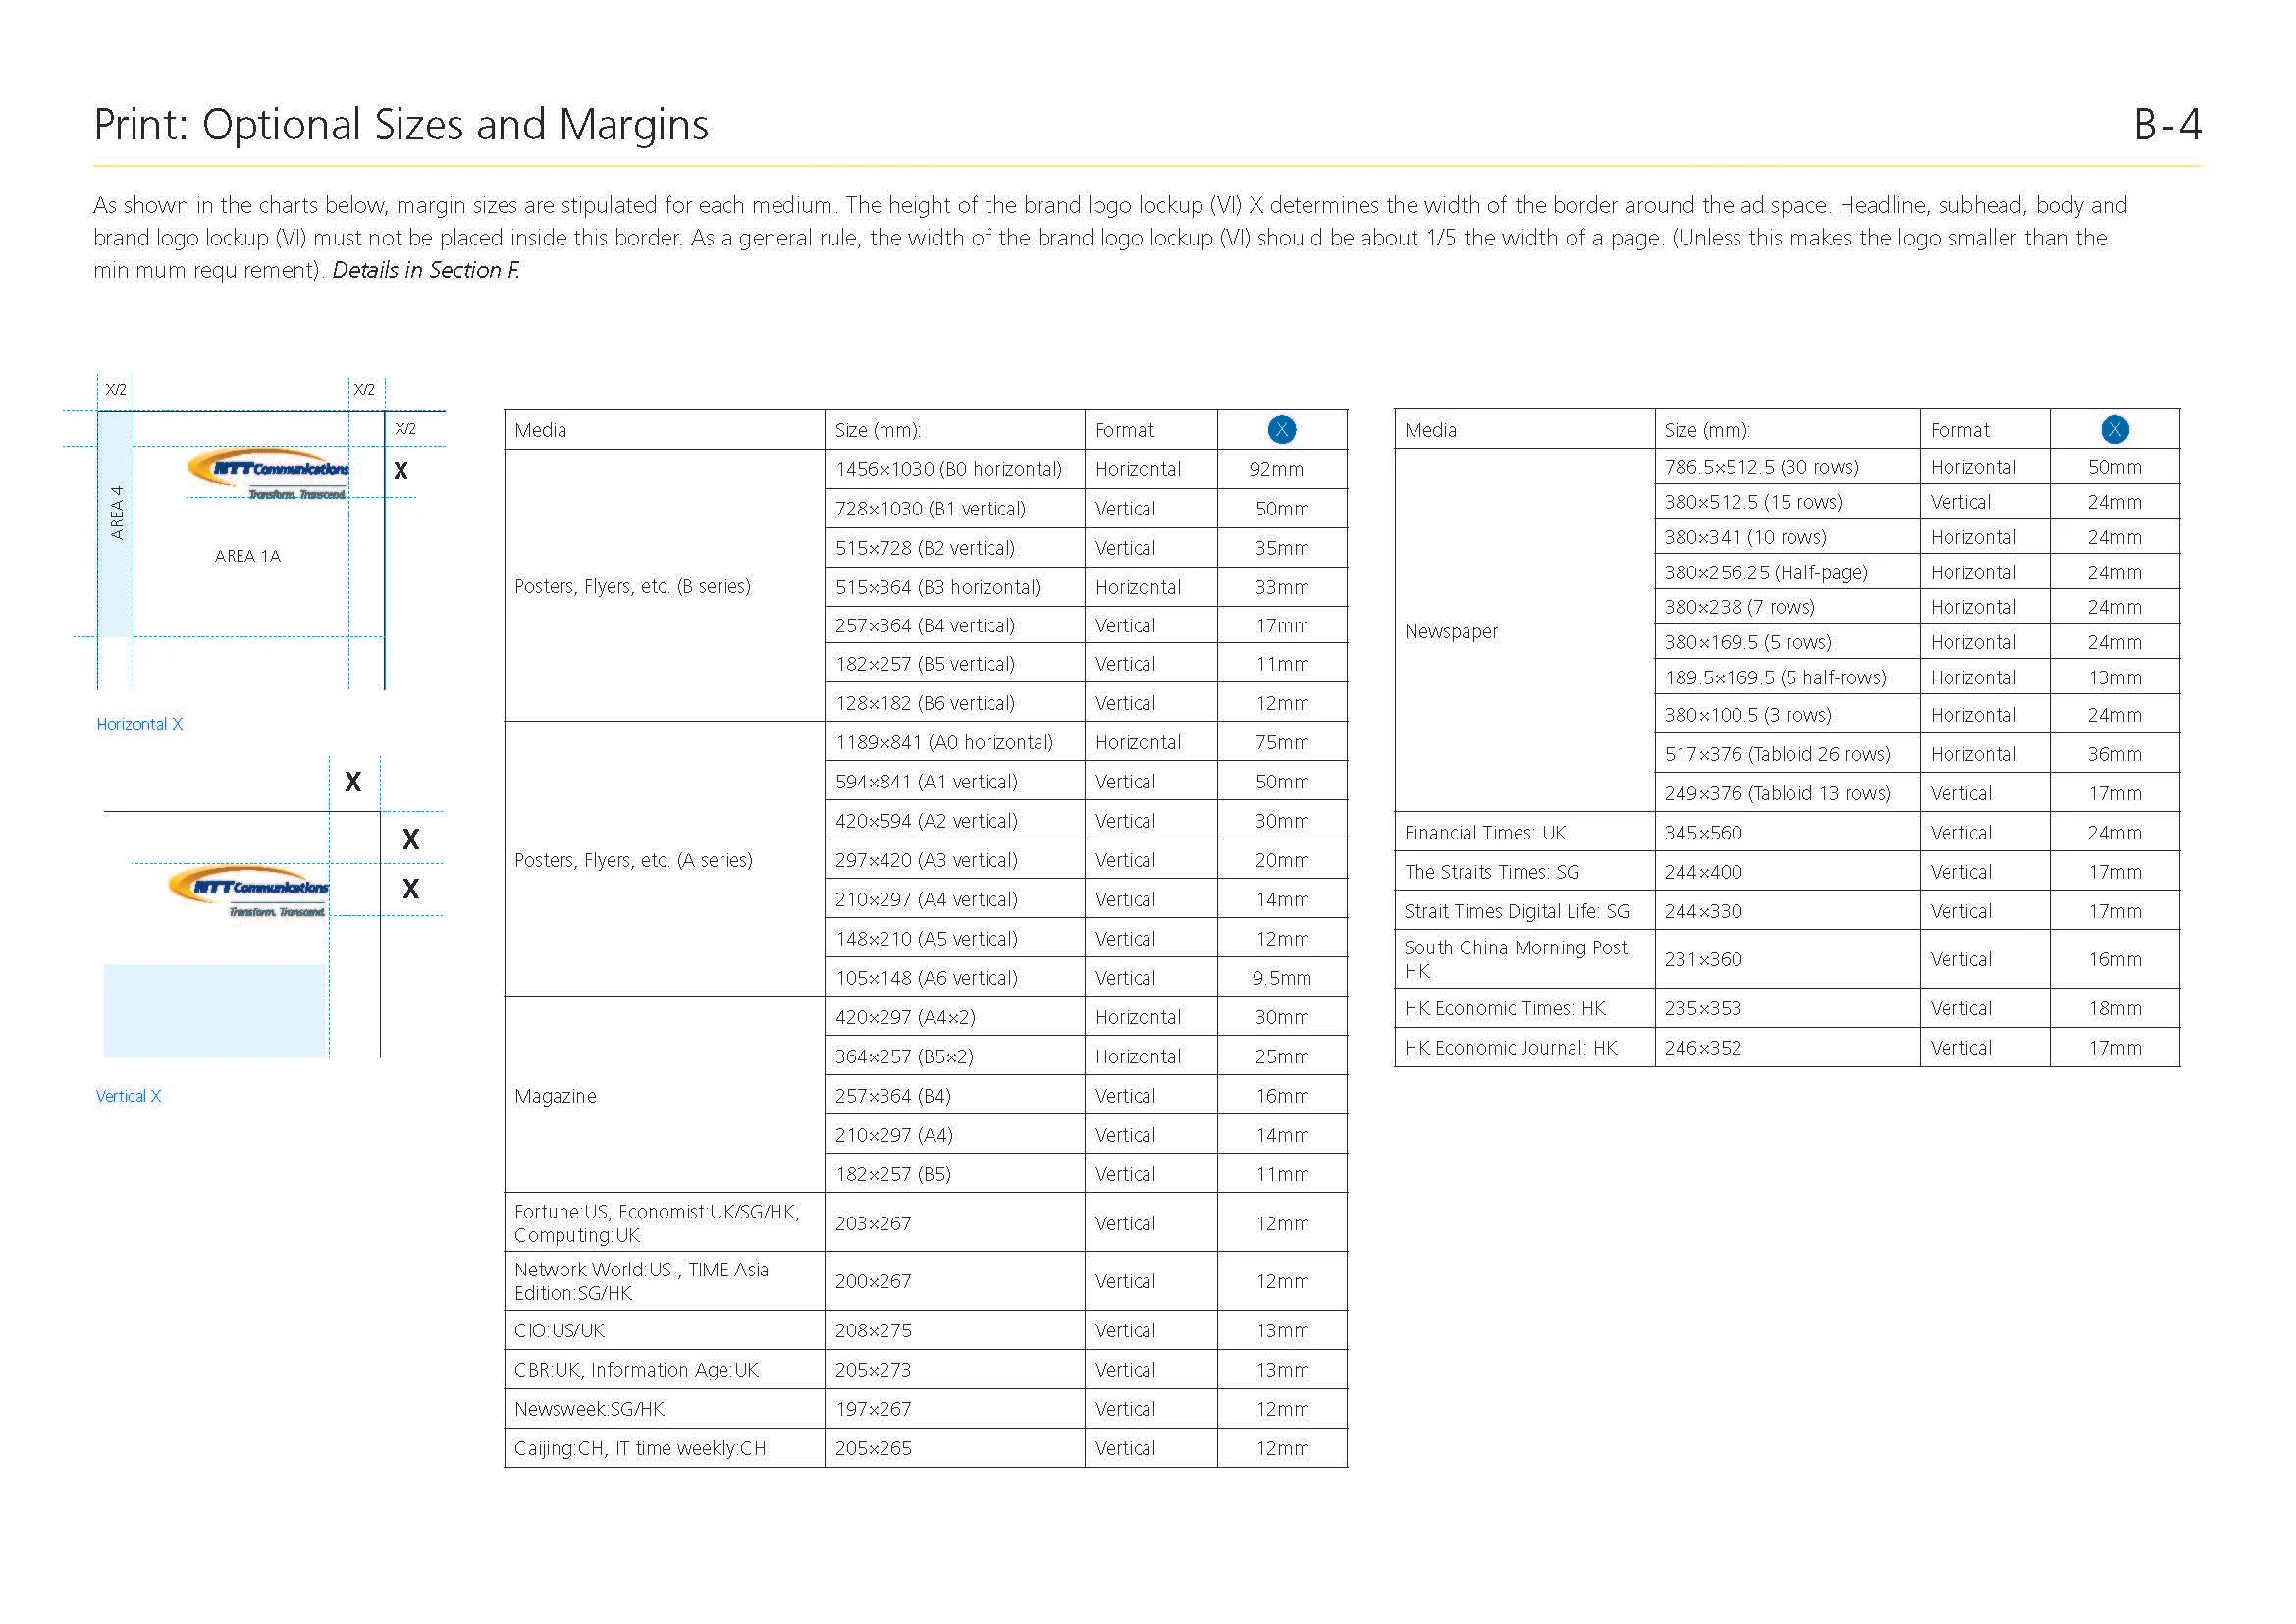Click the blue X icon in left table header
The width and height of the screenshot is (2296, 1624).
tap(1281, 430)
